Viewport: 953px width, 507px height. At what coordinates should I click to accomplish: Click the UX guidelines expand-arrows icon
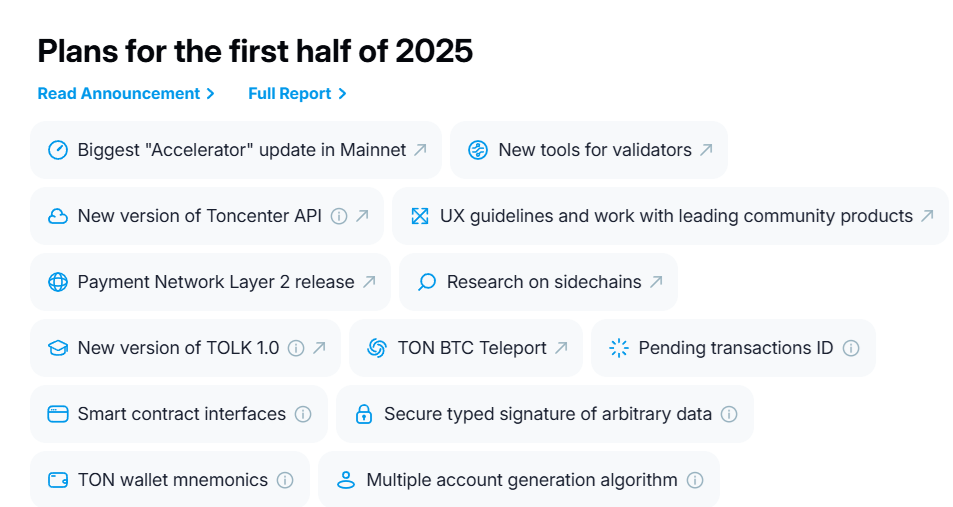click(420, 216)
